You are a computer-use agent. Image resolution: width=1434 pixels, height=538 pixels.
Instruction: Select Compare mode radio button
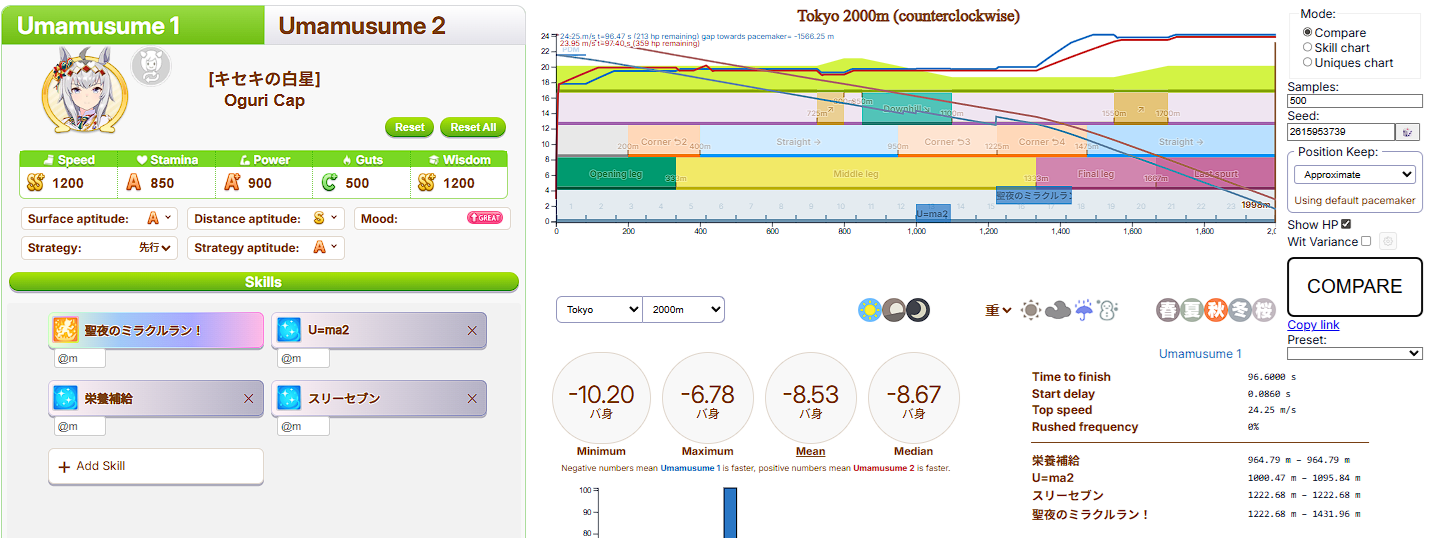tap(1308, 33)
